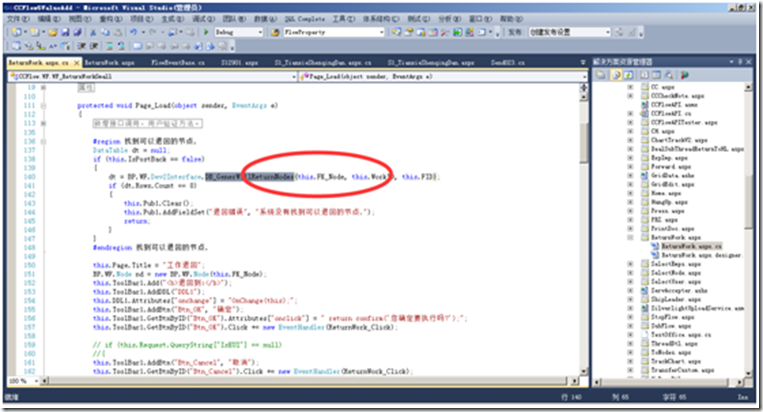The image size is (763, 412).
Task: Click Properties icon in Solution Explorer toolbar
Action: point(601,75)
